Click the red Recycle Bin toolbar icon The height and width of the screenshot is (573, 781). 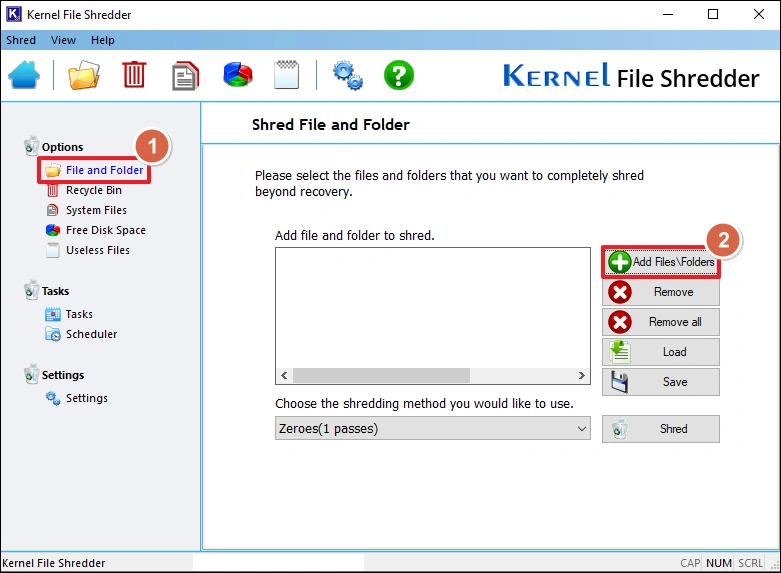[134, 76]
